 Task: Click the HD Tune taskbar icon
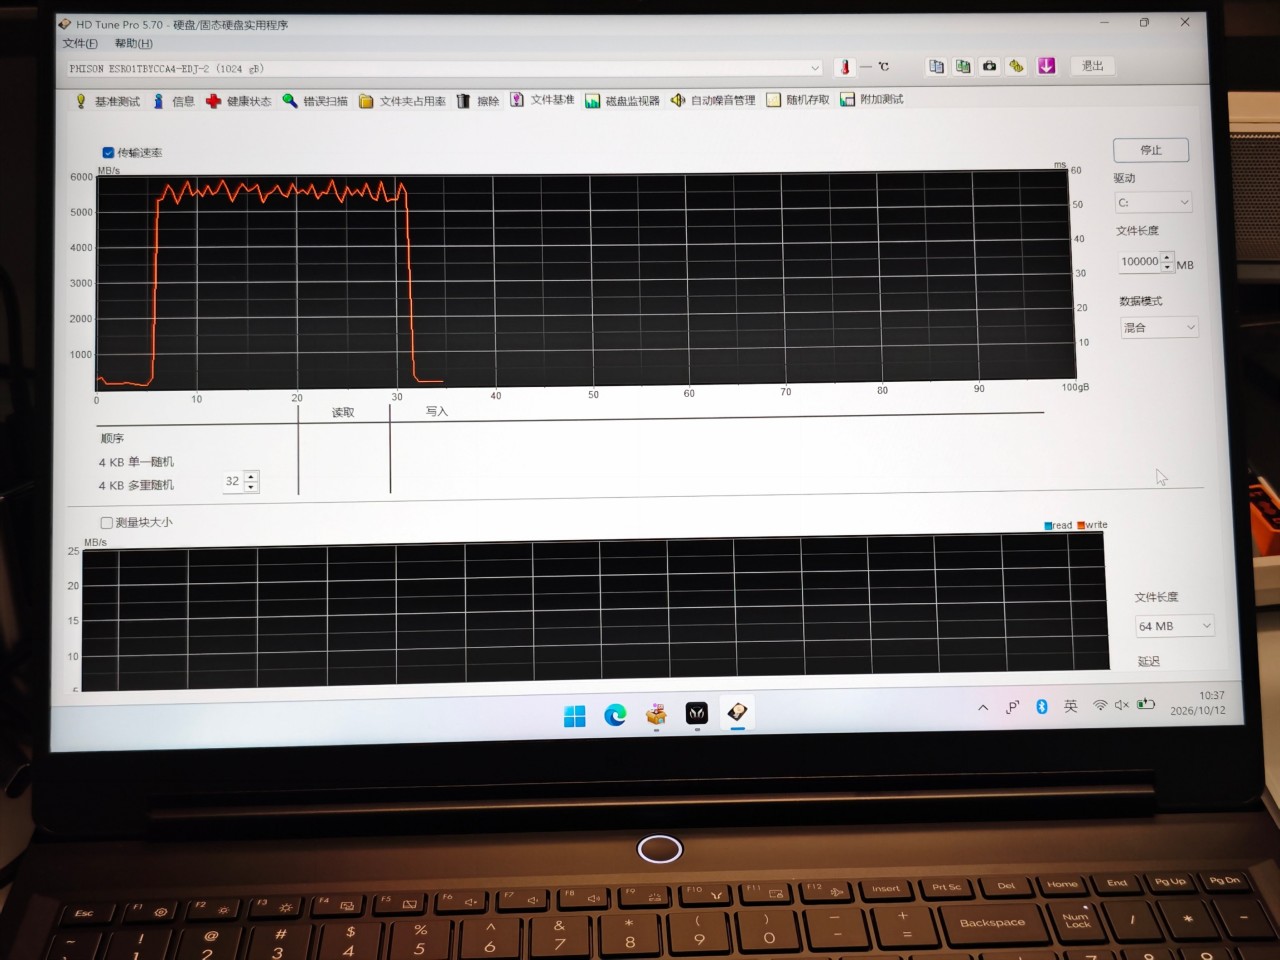pyautogui.click(x=737, y=713)
